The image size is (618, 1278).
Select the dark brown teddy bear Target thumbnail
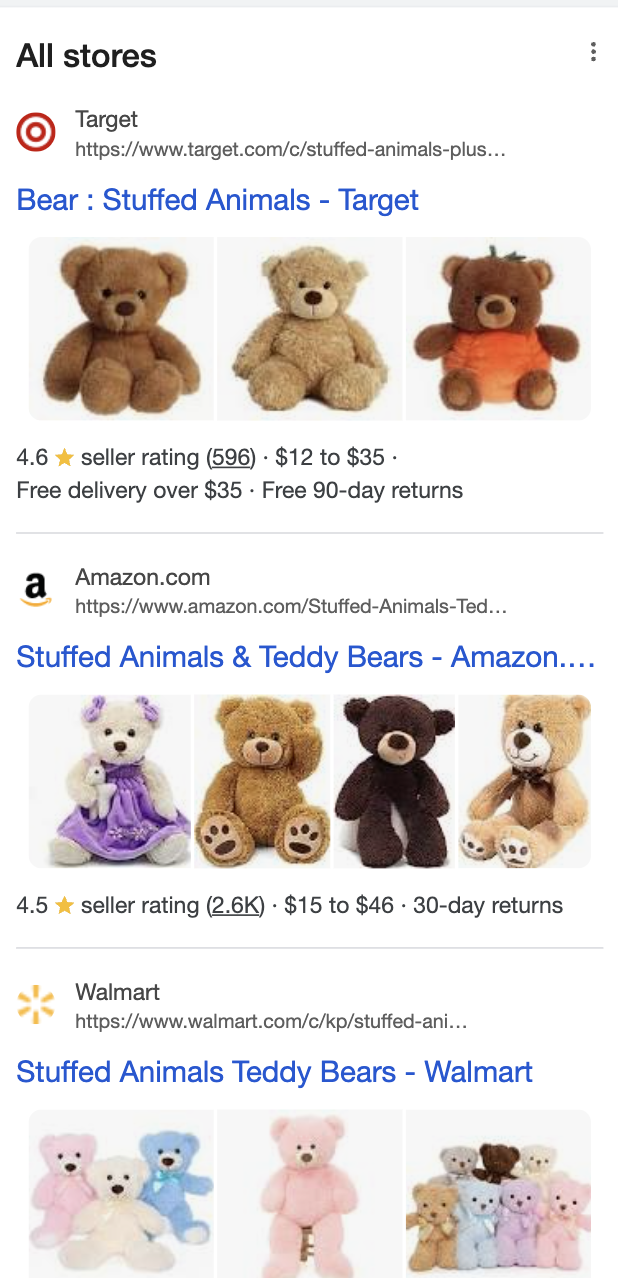coord(121,328)
